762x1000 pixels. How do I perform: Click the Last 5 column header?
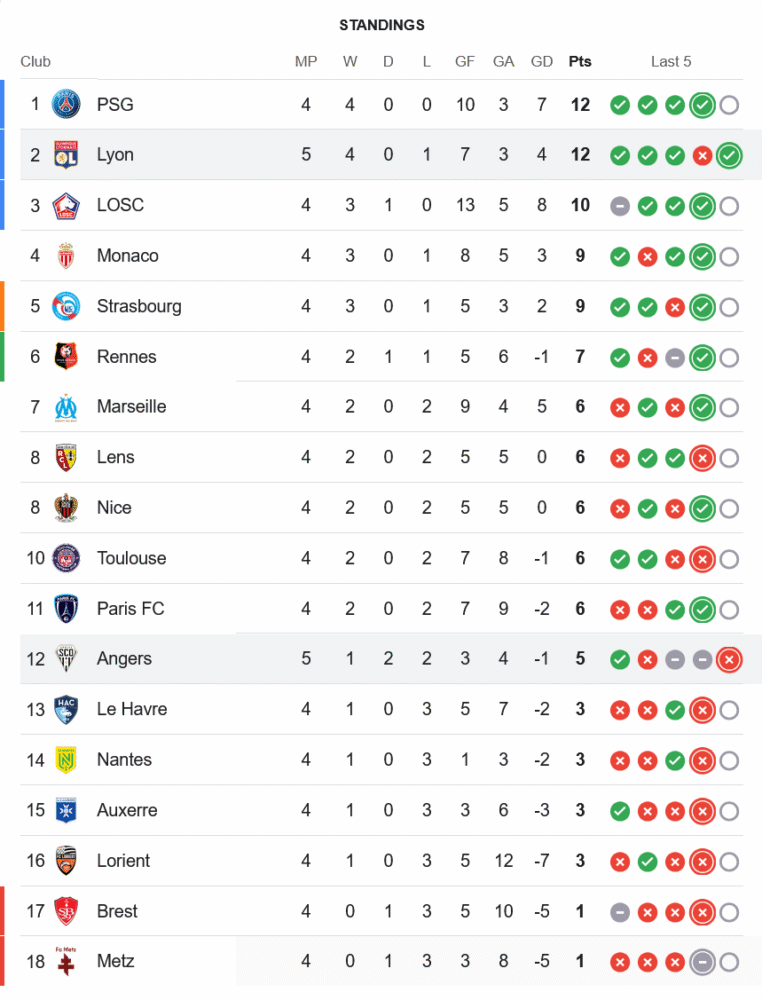(671, 61)
